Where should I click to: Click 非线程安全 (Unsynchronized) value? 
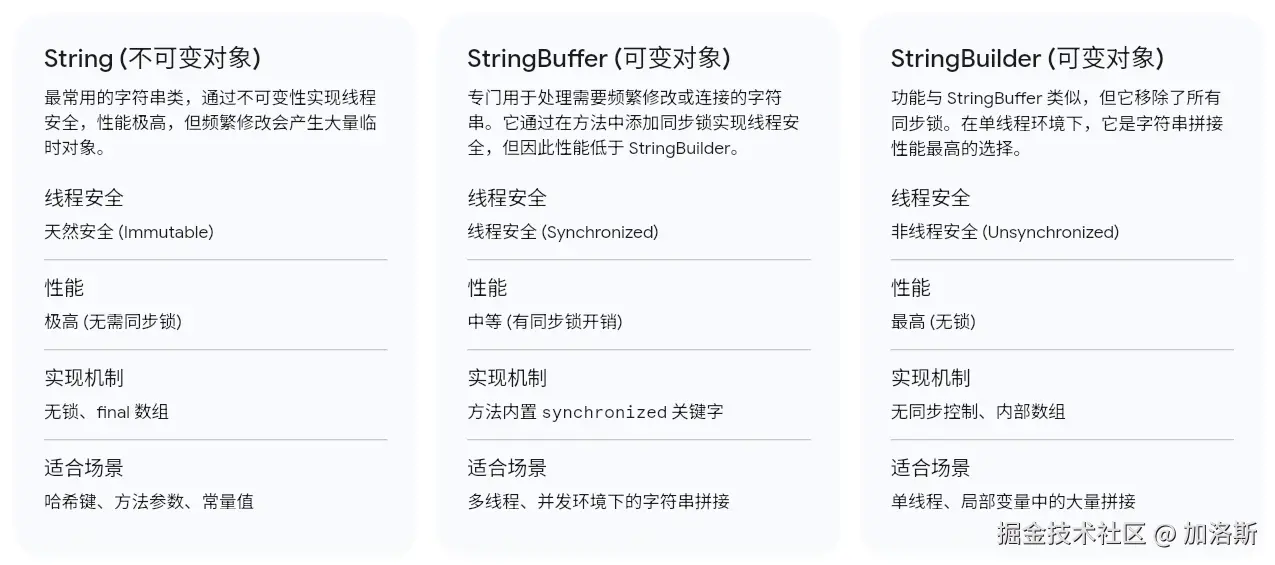pos(1005,232)
